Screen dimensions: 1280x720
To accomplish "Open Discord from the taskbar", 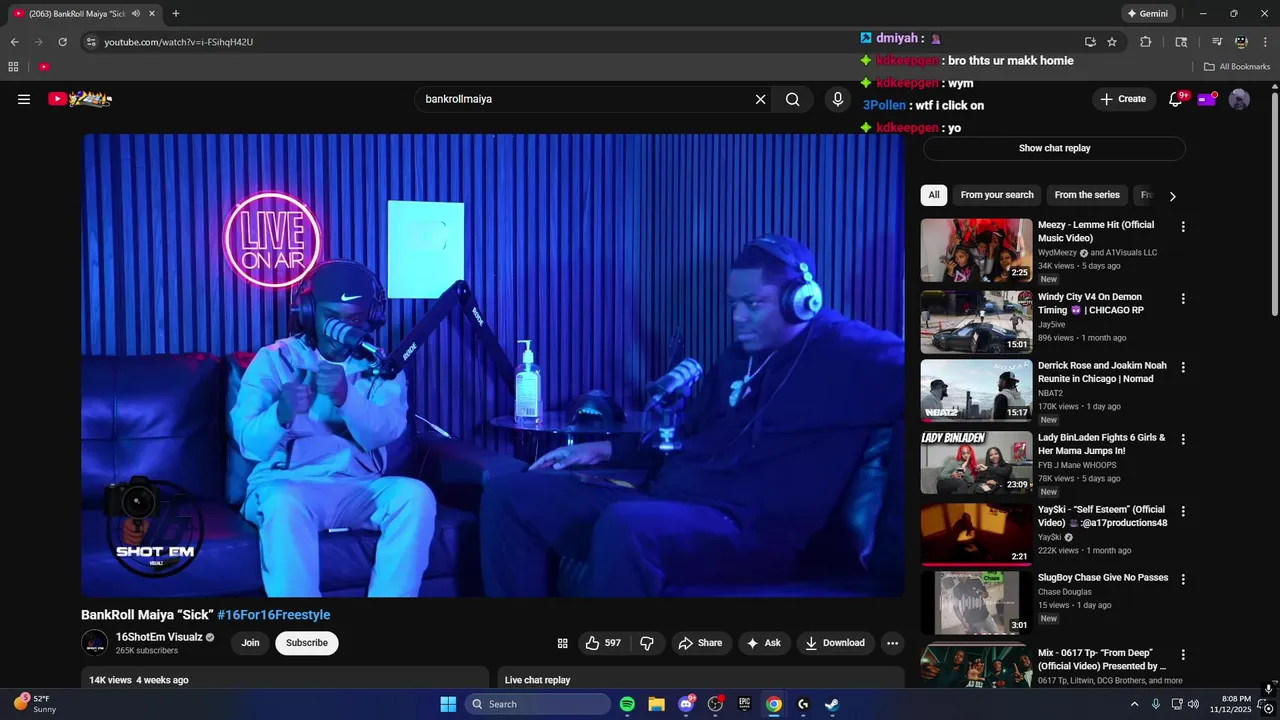I will point(686,704).
